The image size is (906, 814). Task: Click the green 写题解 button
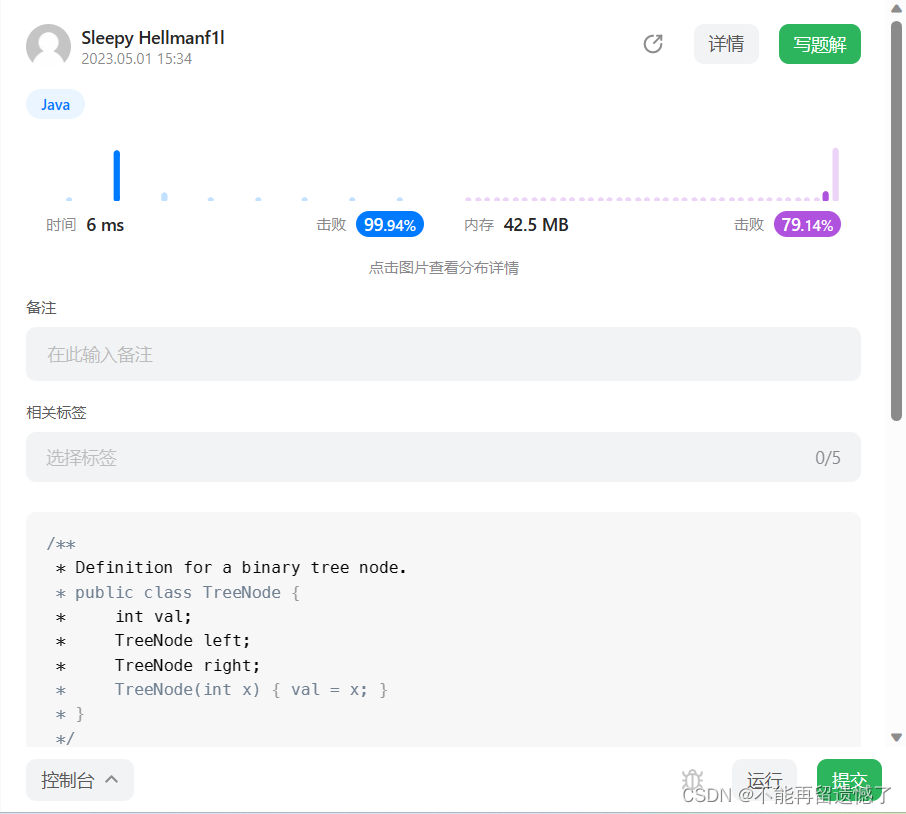pos(819,44)
